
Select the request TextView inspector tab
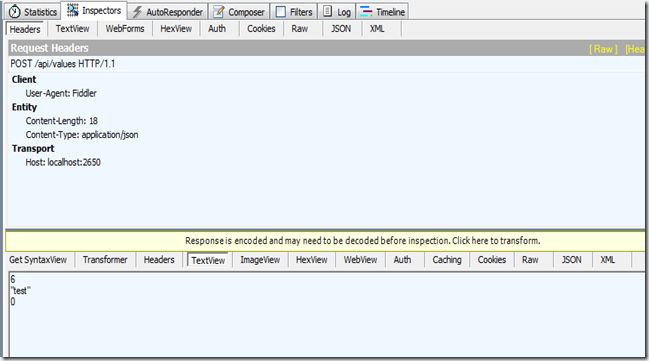(x=72, y=29)
